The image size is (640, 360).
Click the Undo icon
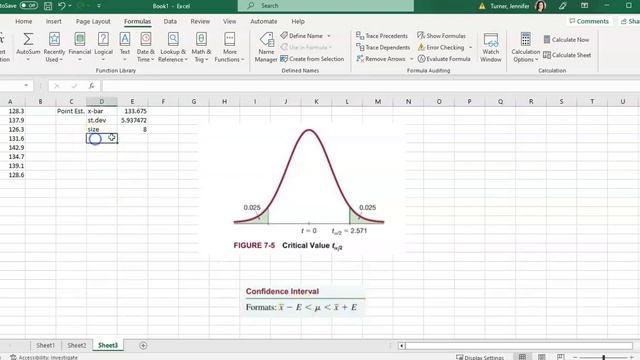[x=62, y=6]
